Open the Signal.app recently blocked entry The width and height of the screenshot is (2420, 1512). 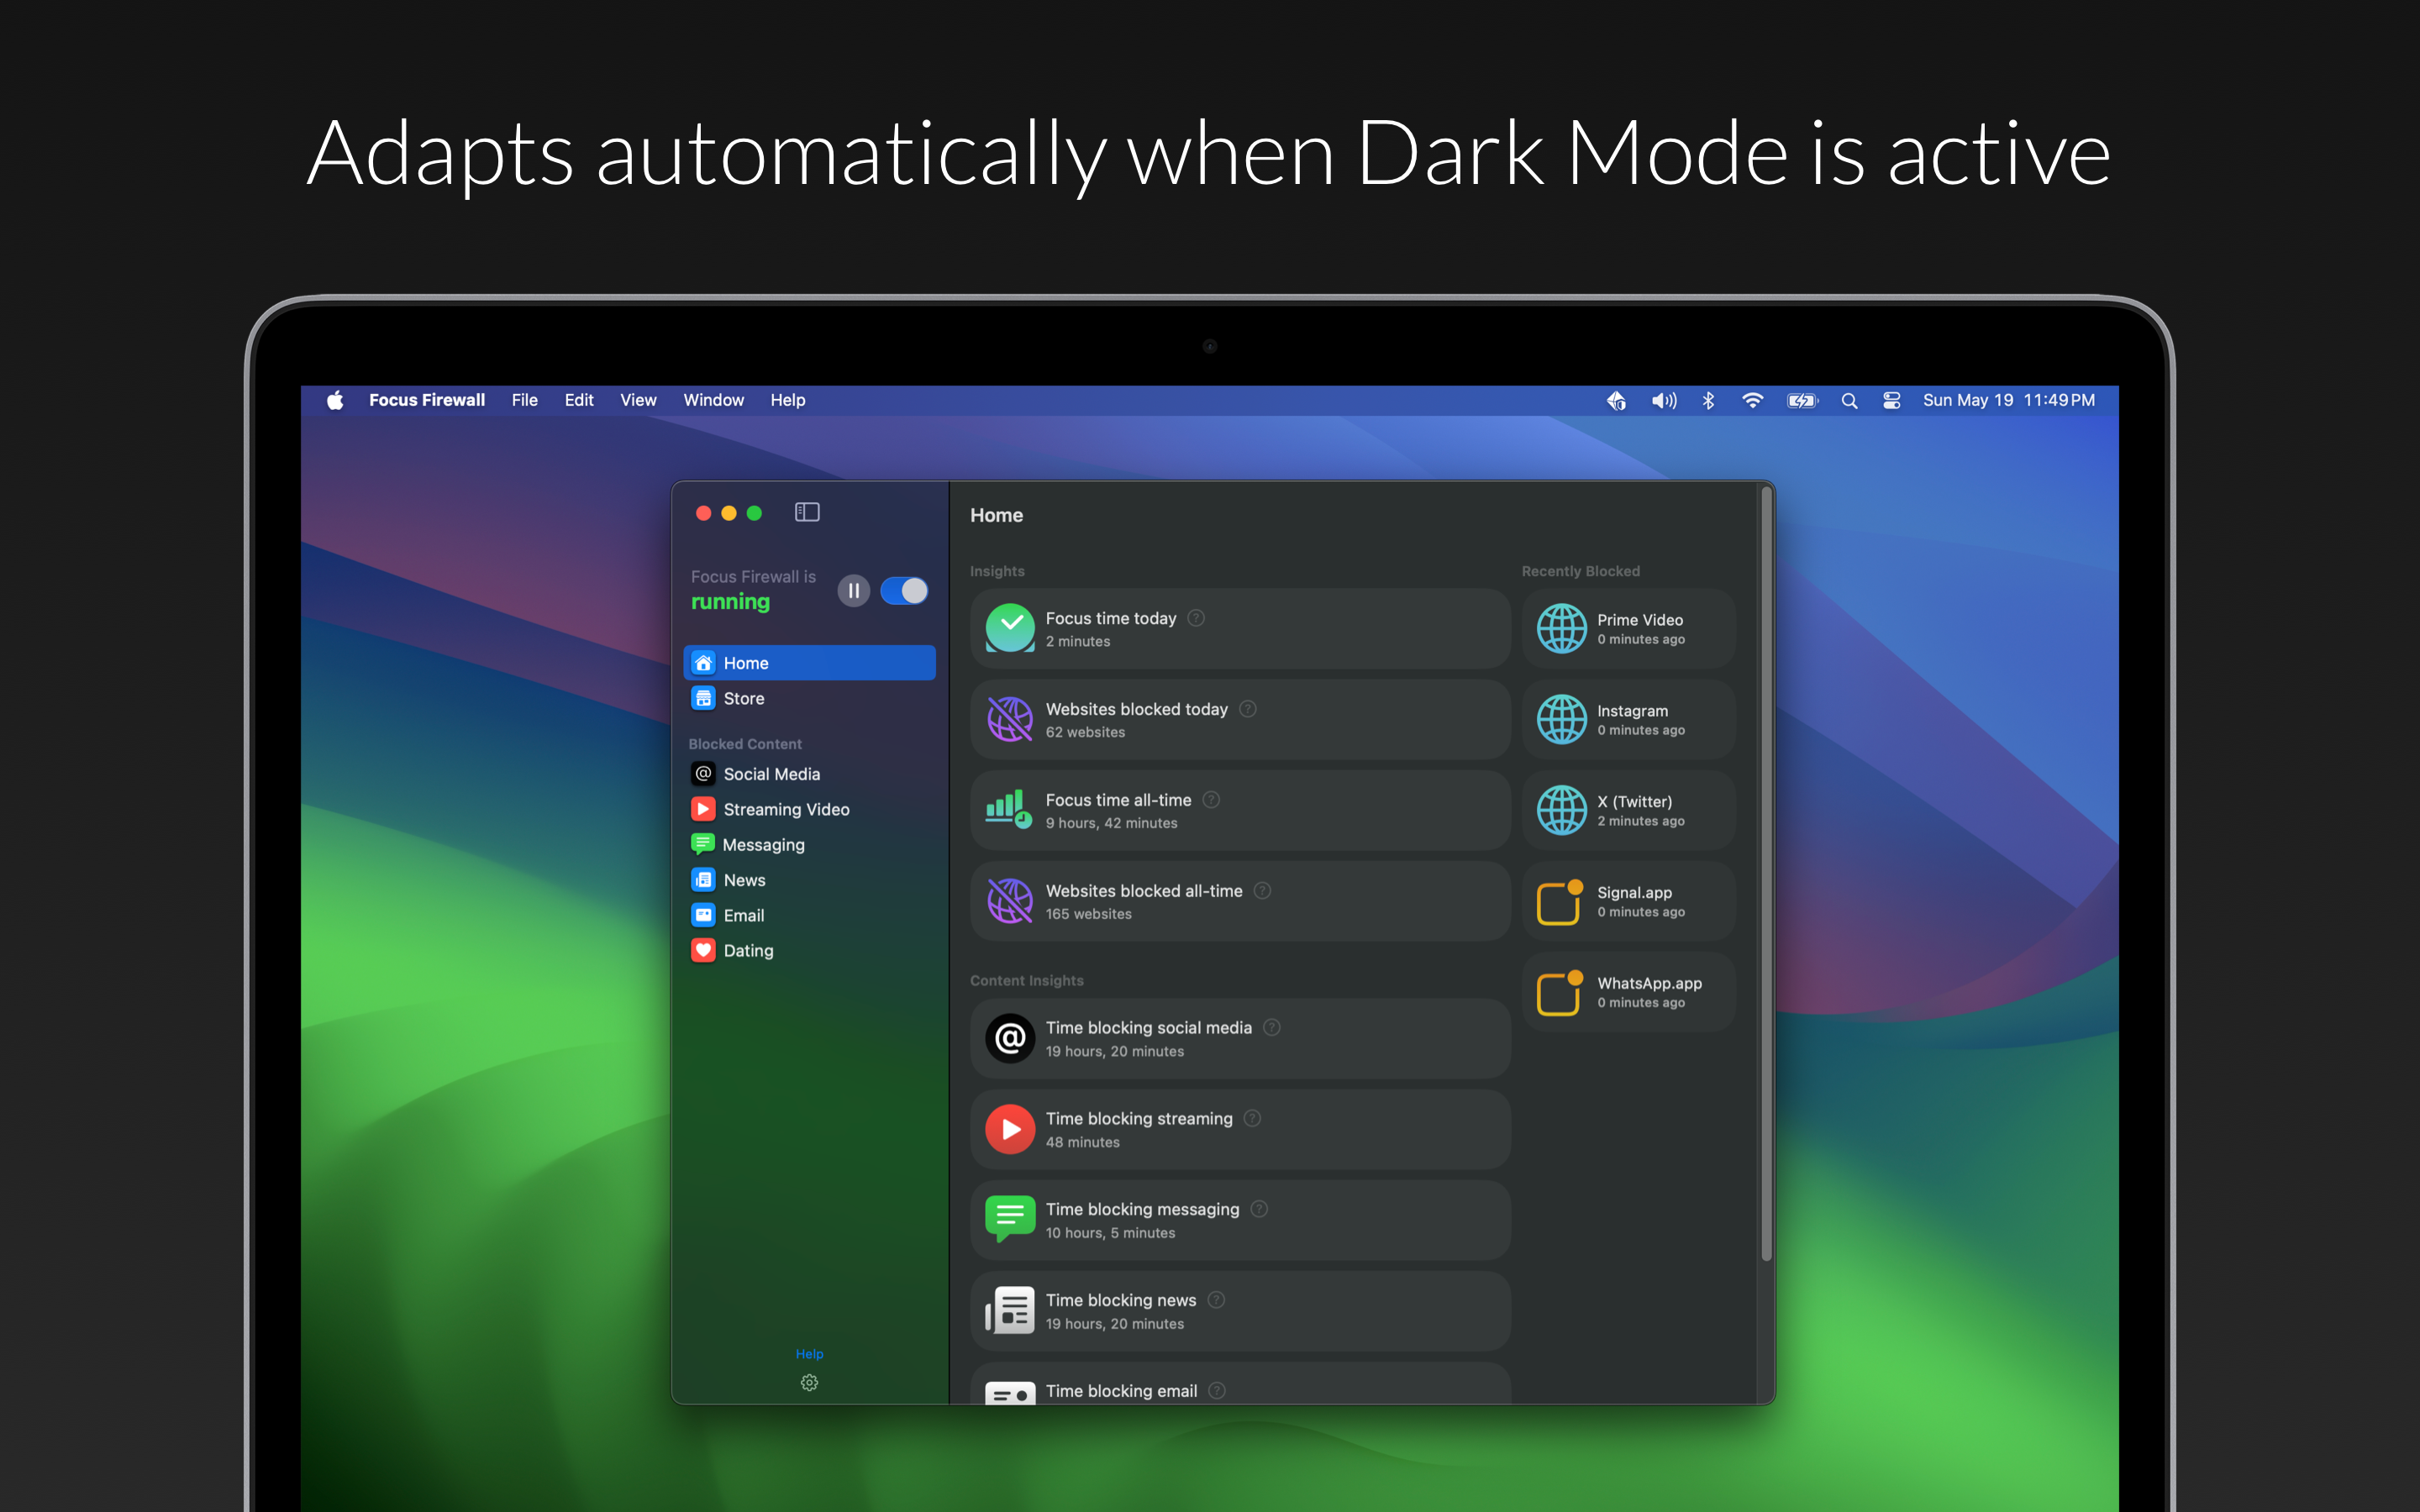[x=1628, y=901]
